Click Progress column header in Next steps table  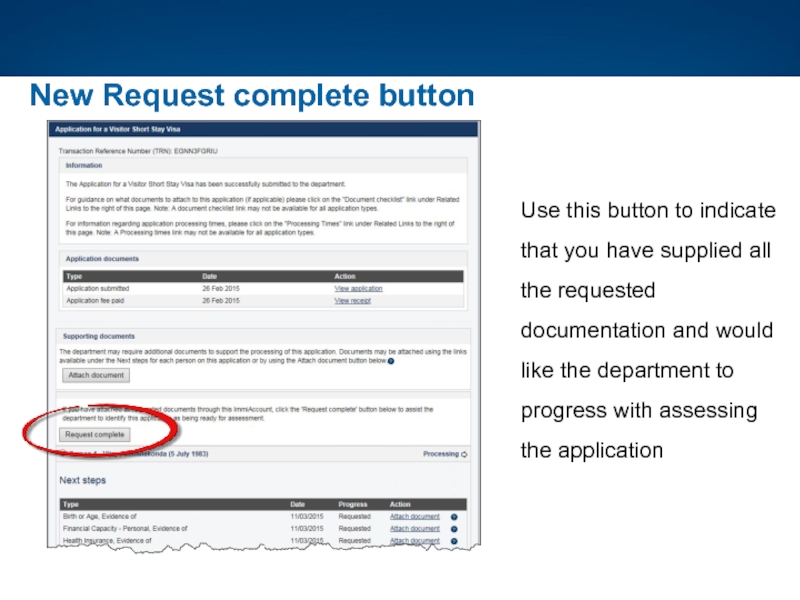coord(353,505)
